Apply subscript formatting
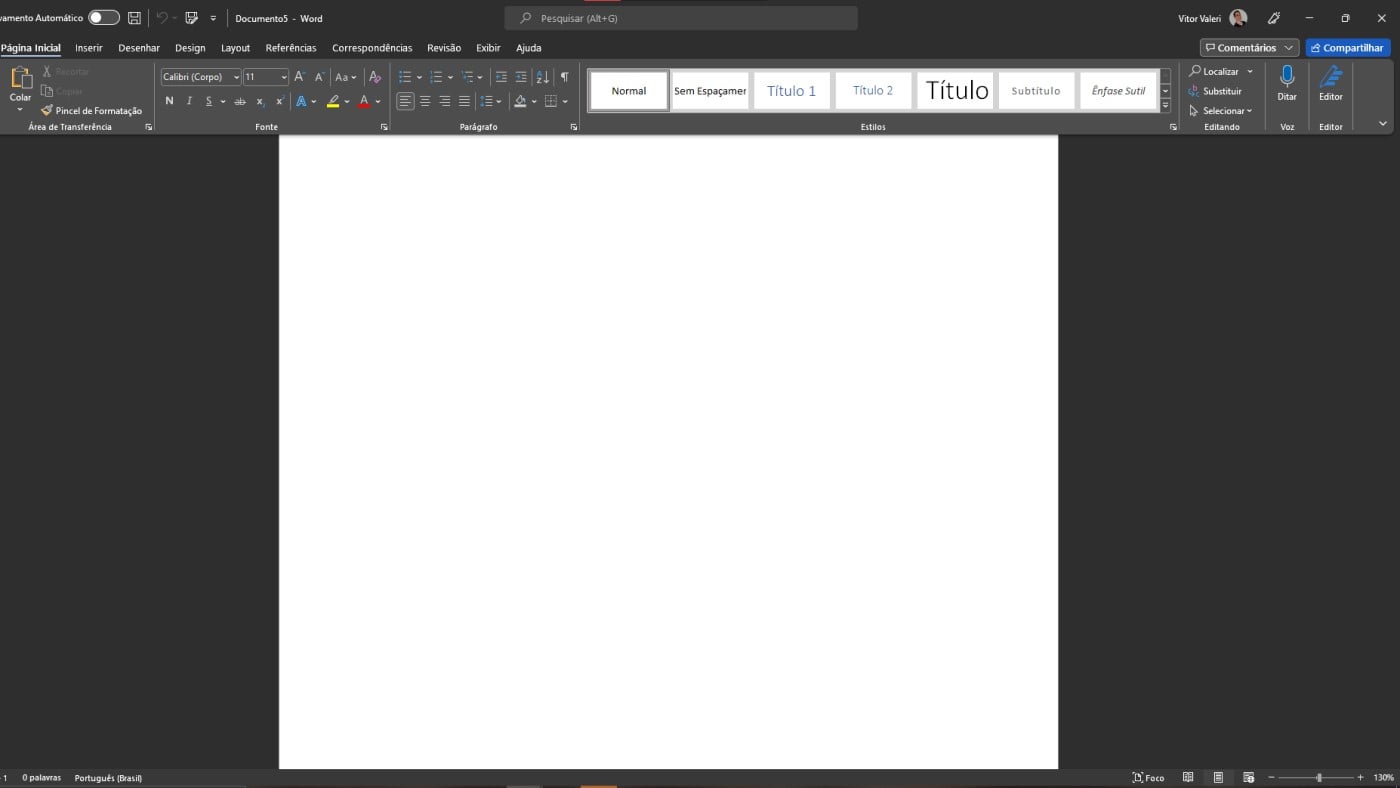The height and width of the screenshot is (788, 1400). [259, 100]
